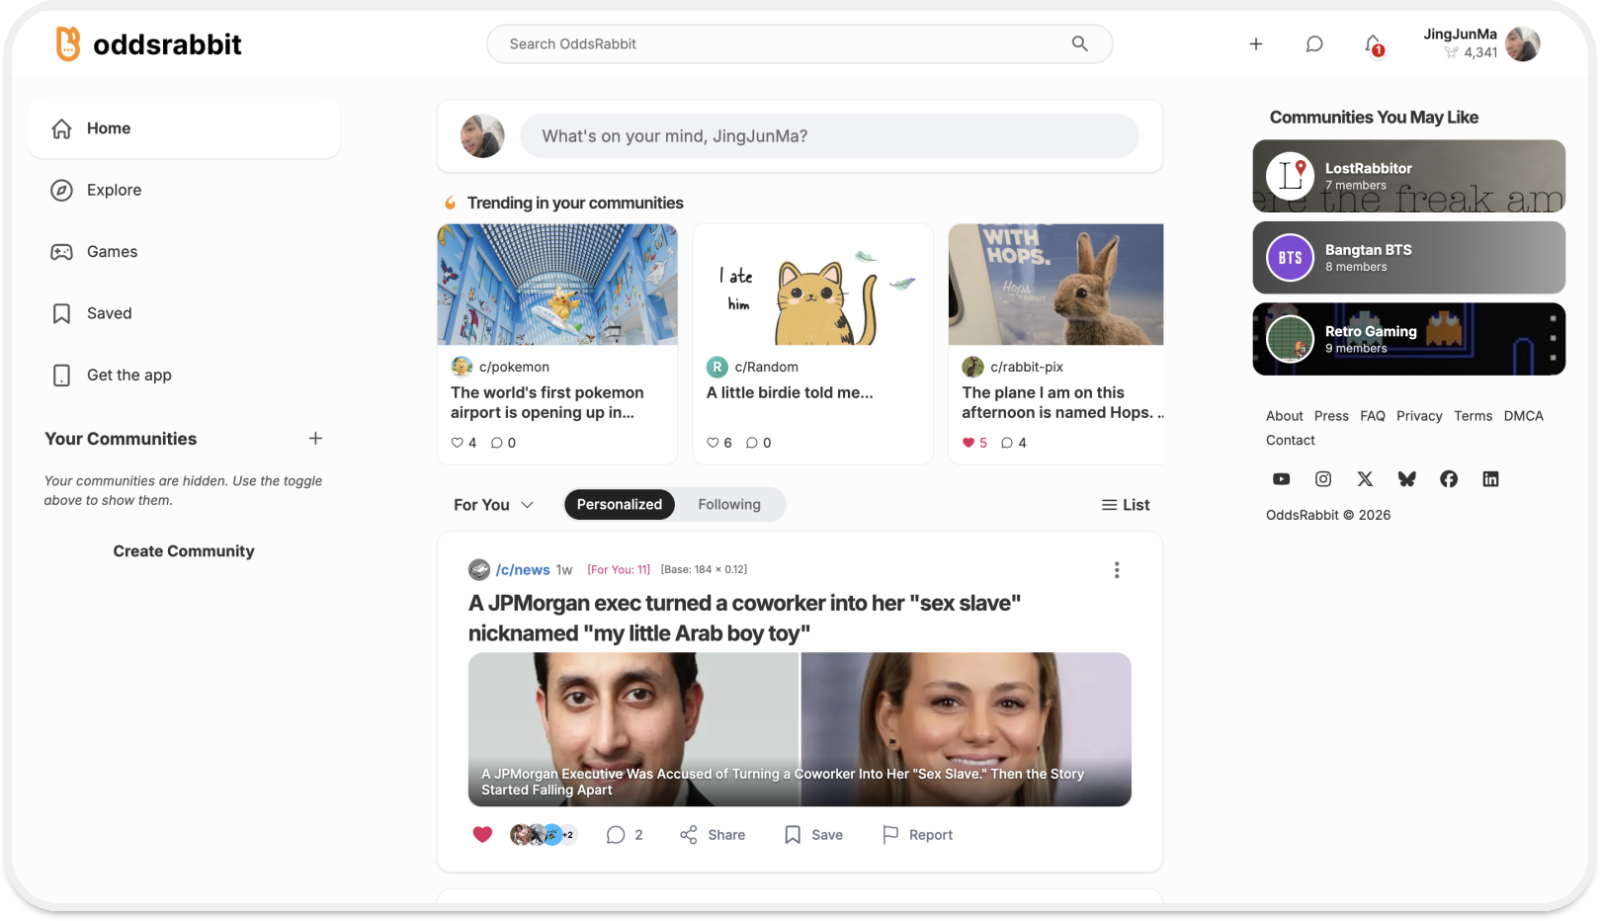Image resolution: width=1600 pixels, height=921 pixels.
Task: Expand the For You feed dropdown
Action: (494, 505)
